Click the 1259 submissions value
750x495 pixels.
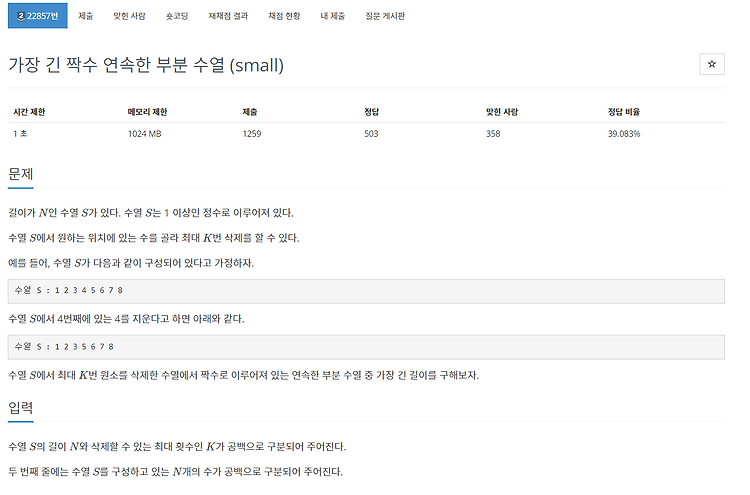252,134
